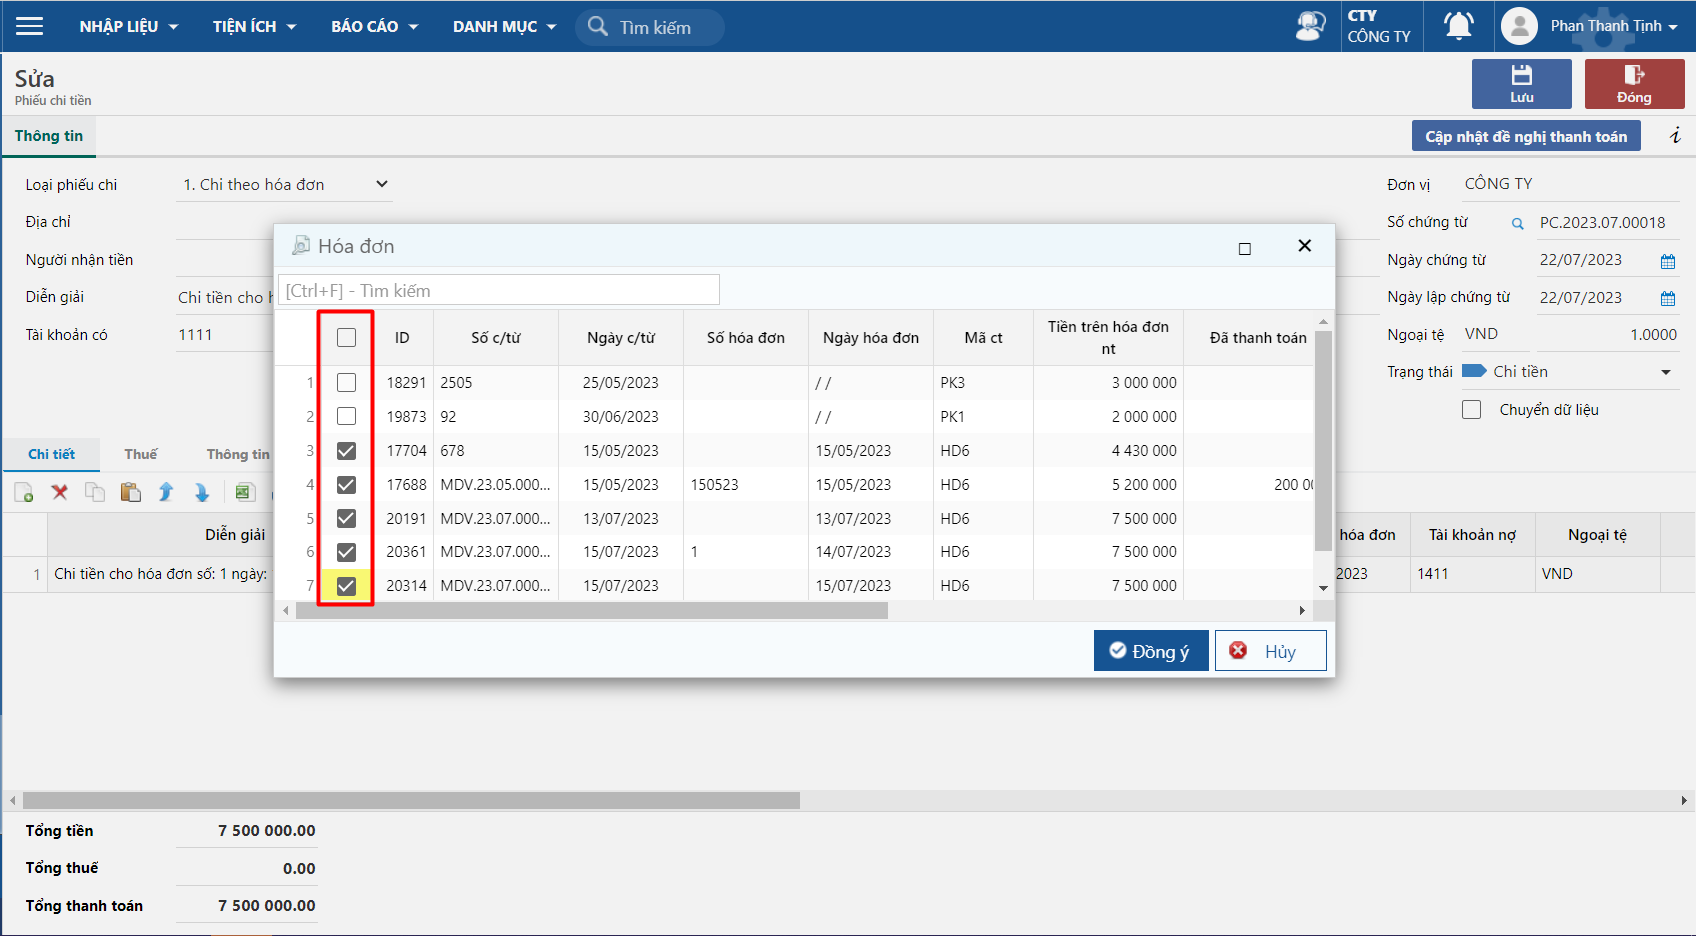Move row up with blue arrow
Screen dimensions: 1696x936
click(x=166, y=492)
